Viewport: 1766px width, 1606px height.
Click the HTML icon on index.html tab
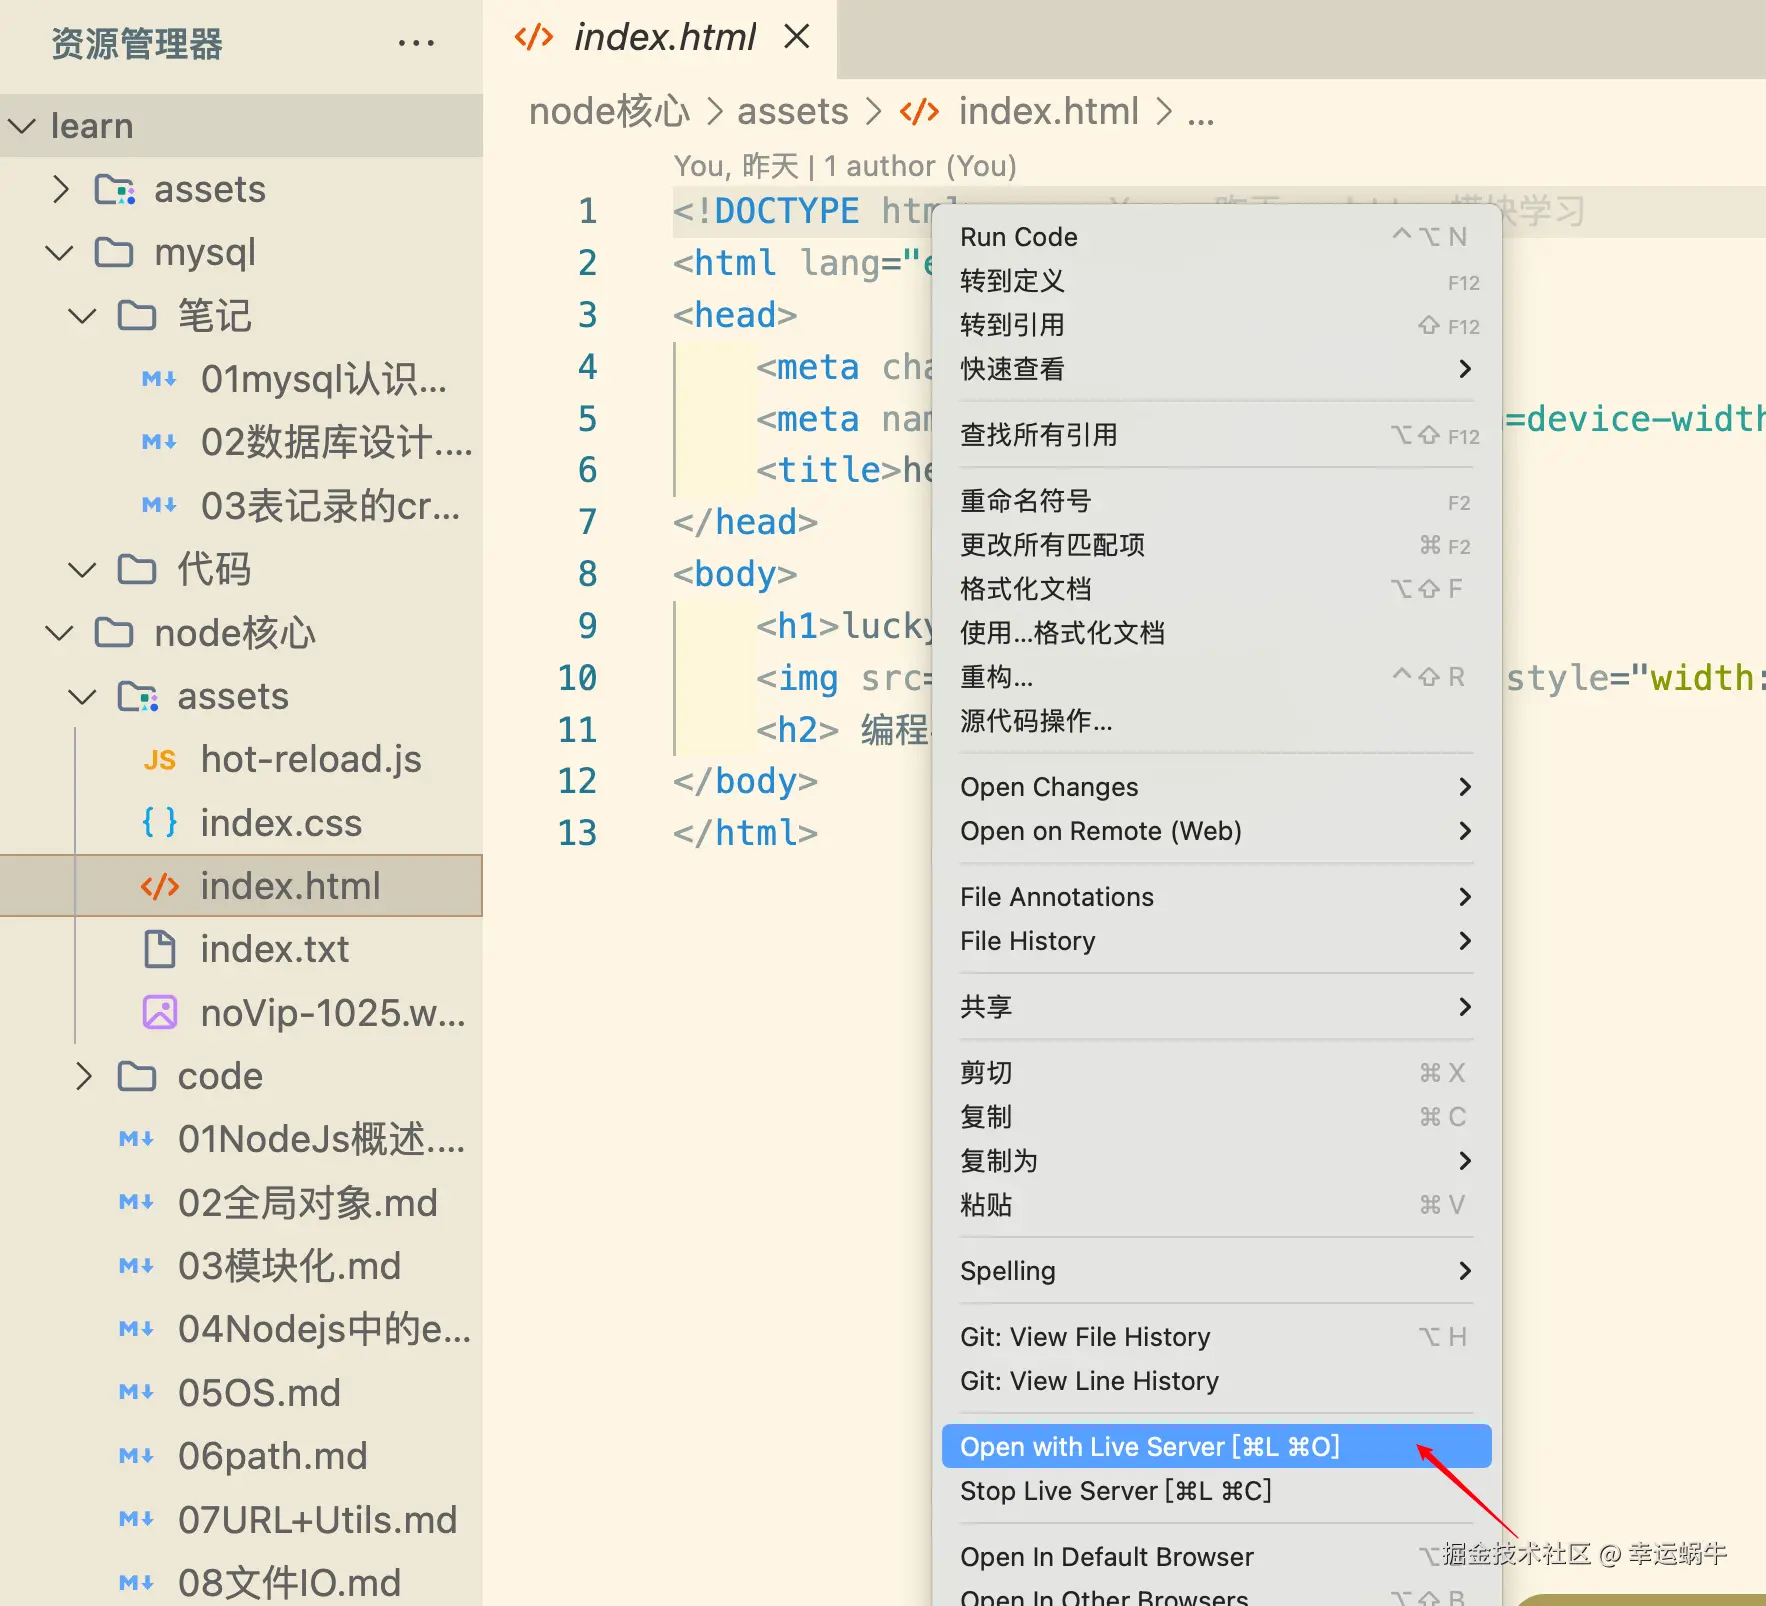533,37
